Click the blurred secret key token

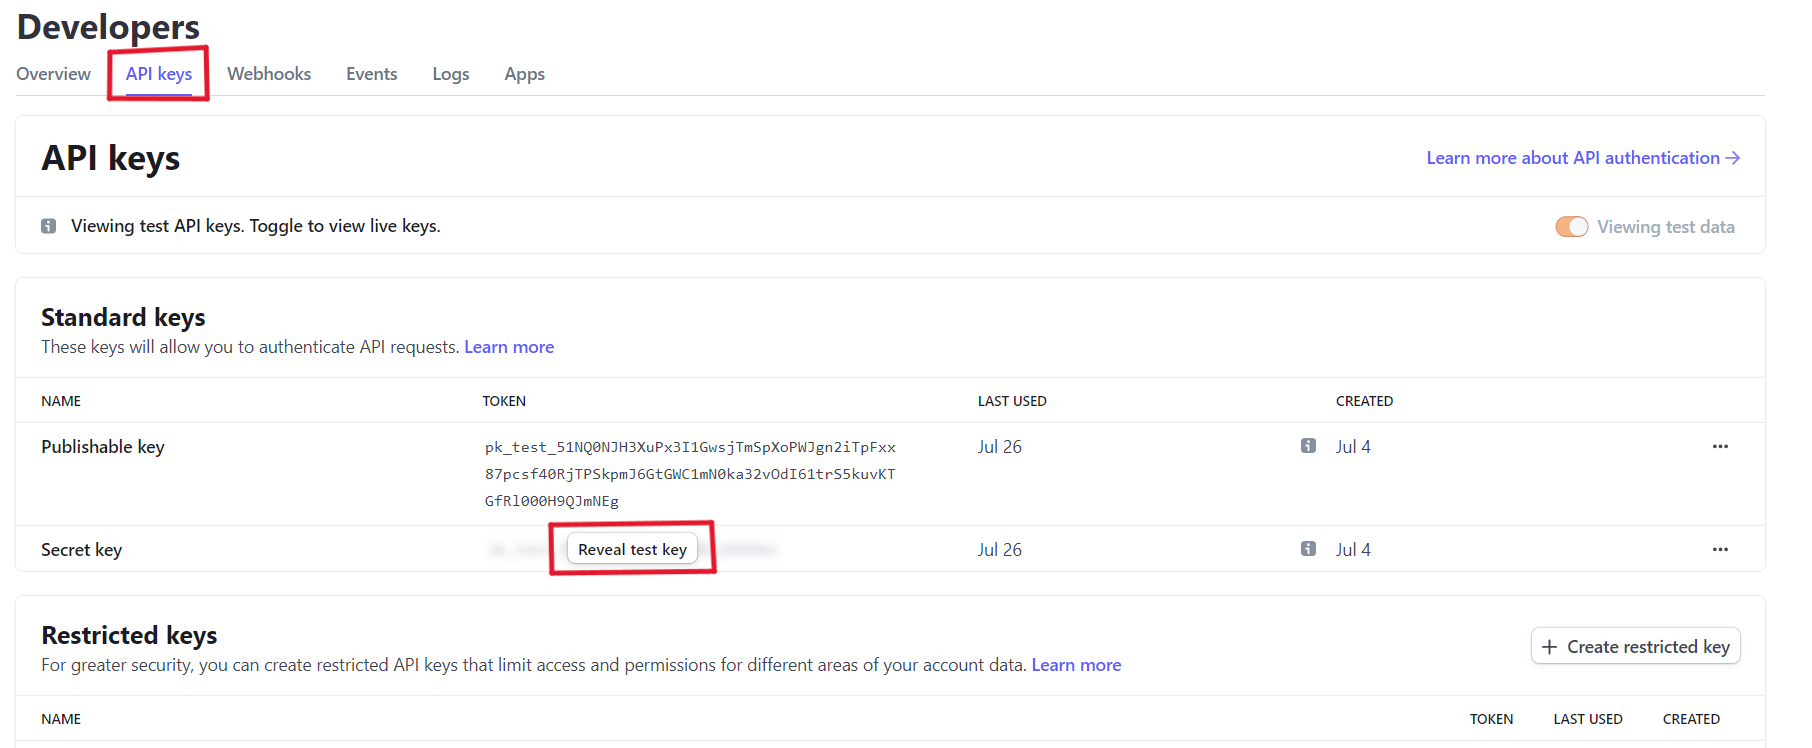tap(748, 549)
